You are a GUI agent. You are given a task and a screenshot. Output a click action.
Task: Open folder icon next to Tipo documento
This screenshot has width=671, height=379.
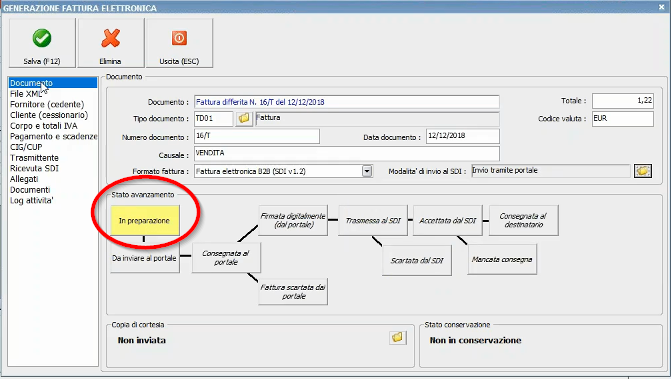click(x=244, y=118)
